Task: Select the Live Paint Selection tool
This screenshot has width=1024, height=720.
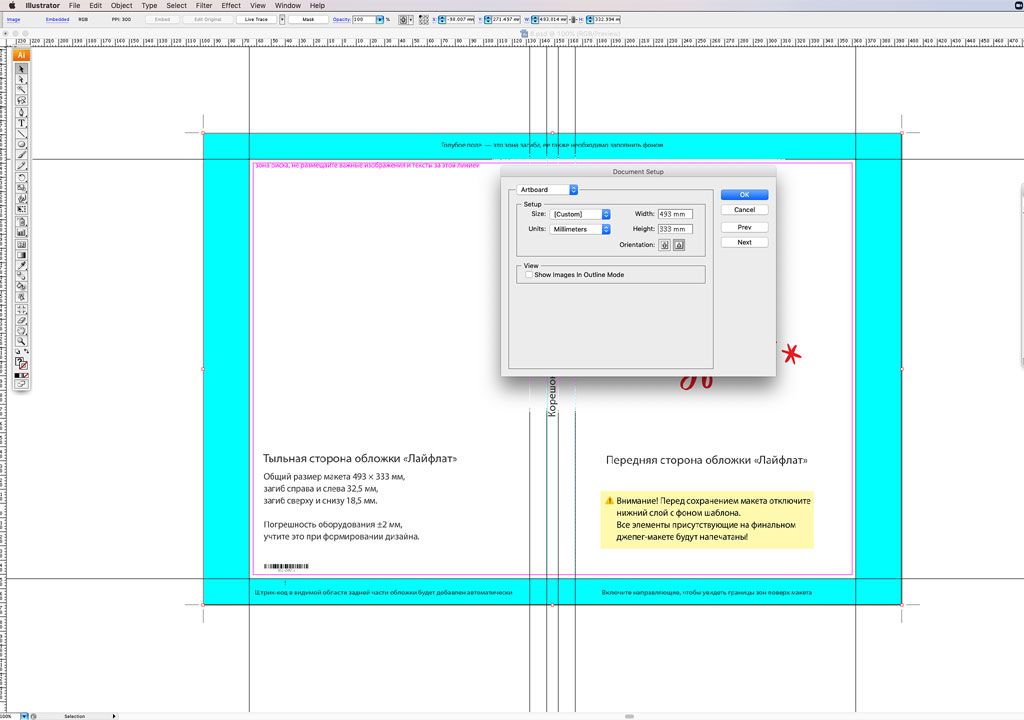Action: [x=22, y=297]
